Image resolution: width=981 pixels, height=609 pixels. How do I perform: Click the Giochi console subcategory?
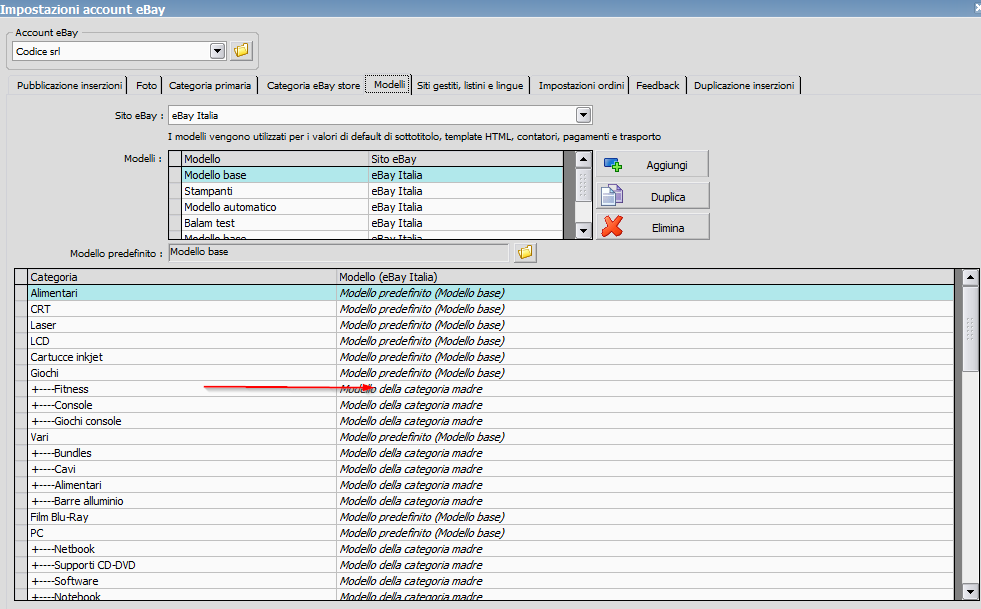pyautogui.click(x=88, y=421)
